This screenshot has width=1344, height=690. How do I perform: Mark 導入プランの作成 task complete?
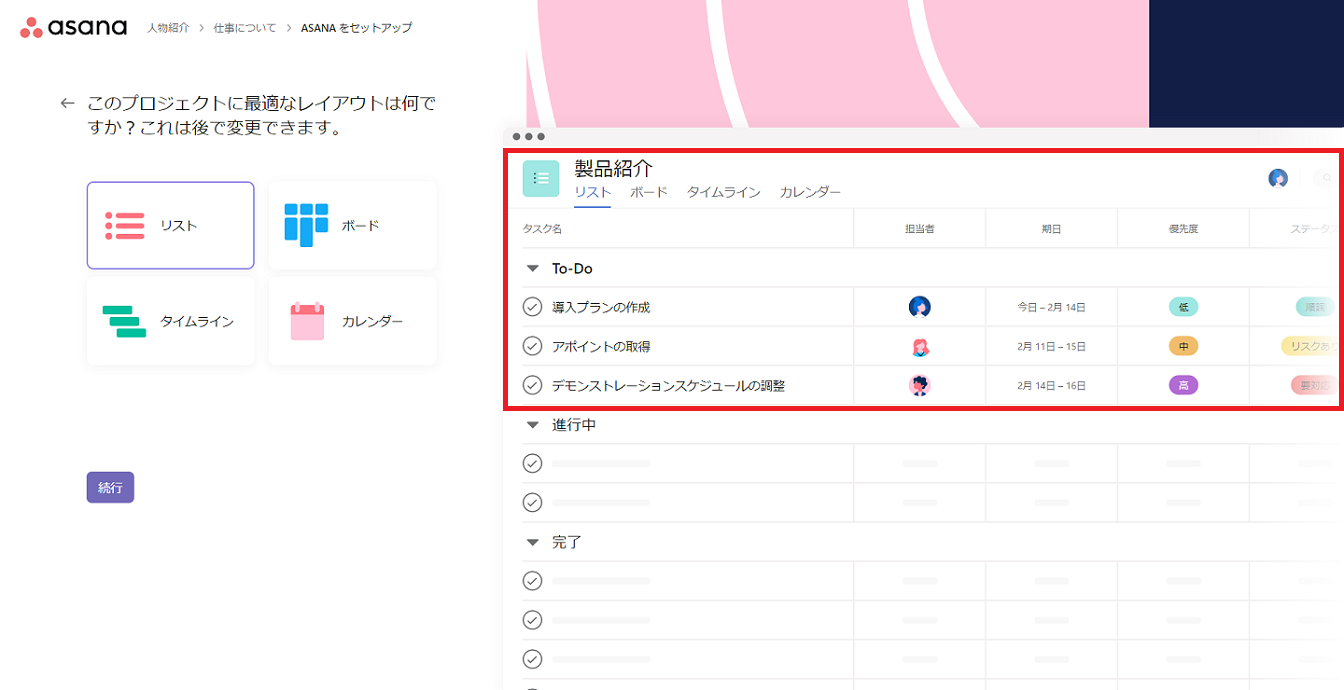[532, 307]
